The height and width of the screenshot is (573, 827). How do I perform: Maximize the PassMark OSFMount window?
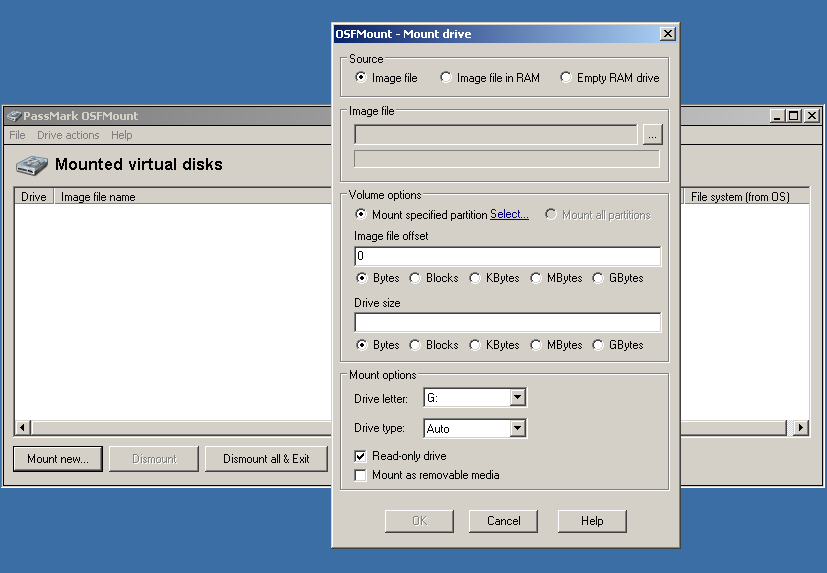[793, 116]
